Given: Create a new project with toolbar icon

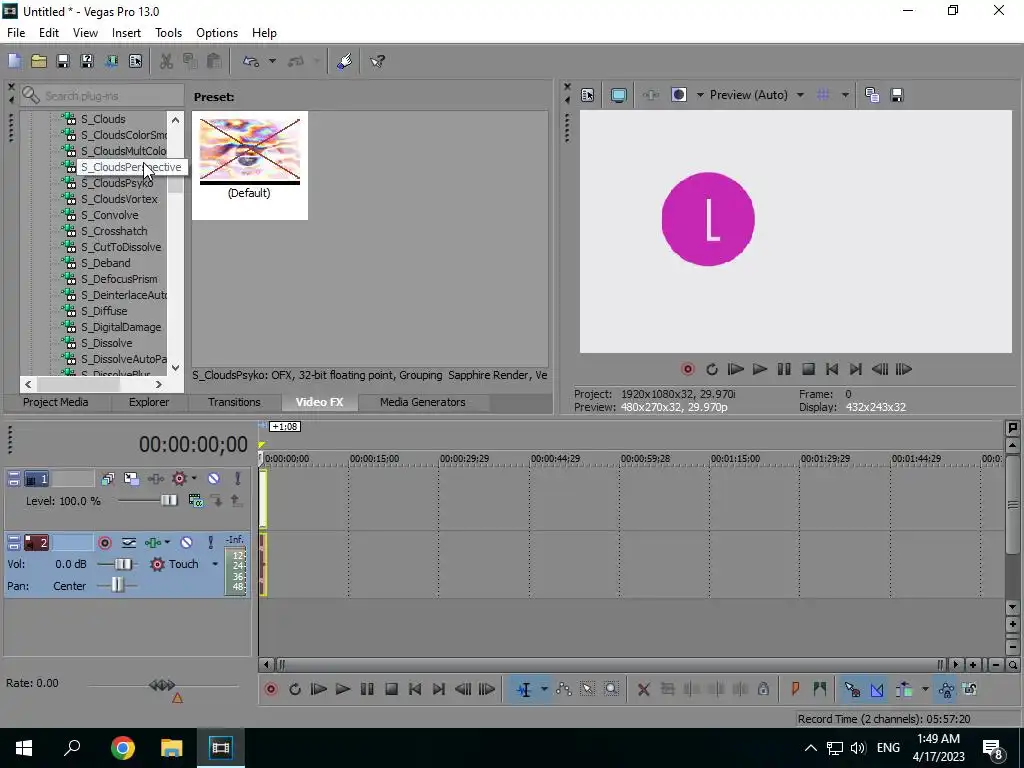Looking at the screenshot, I should [14, 61].
